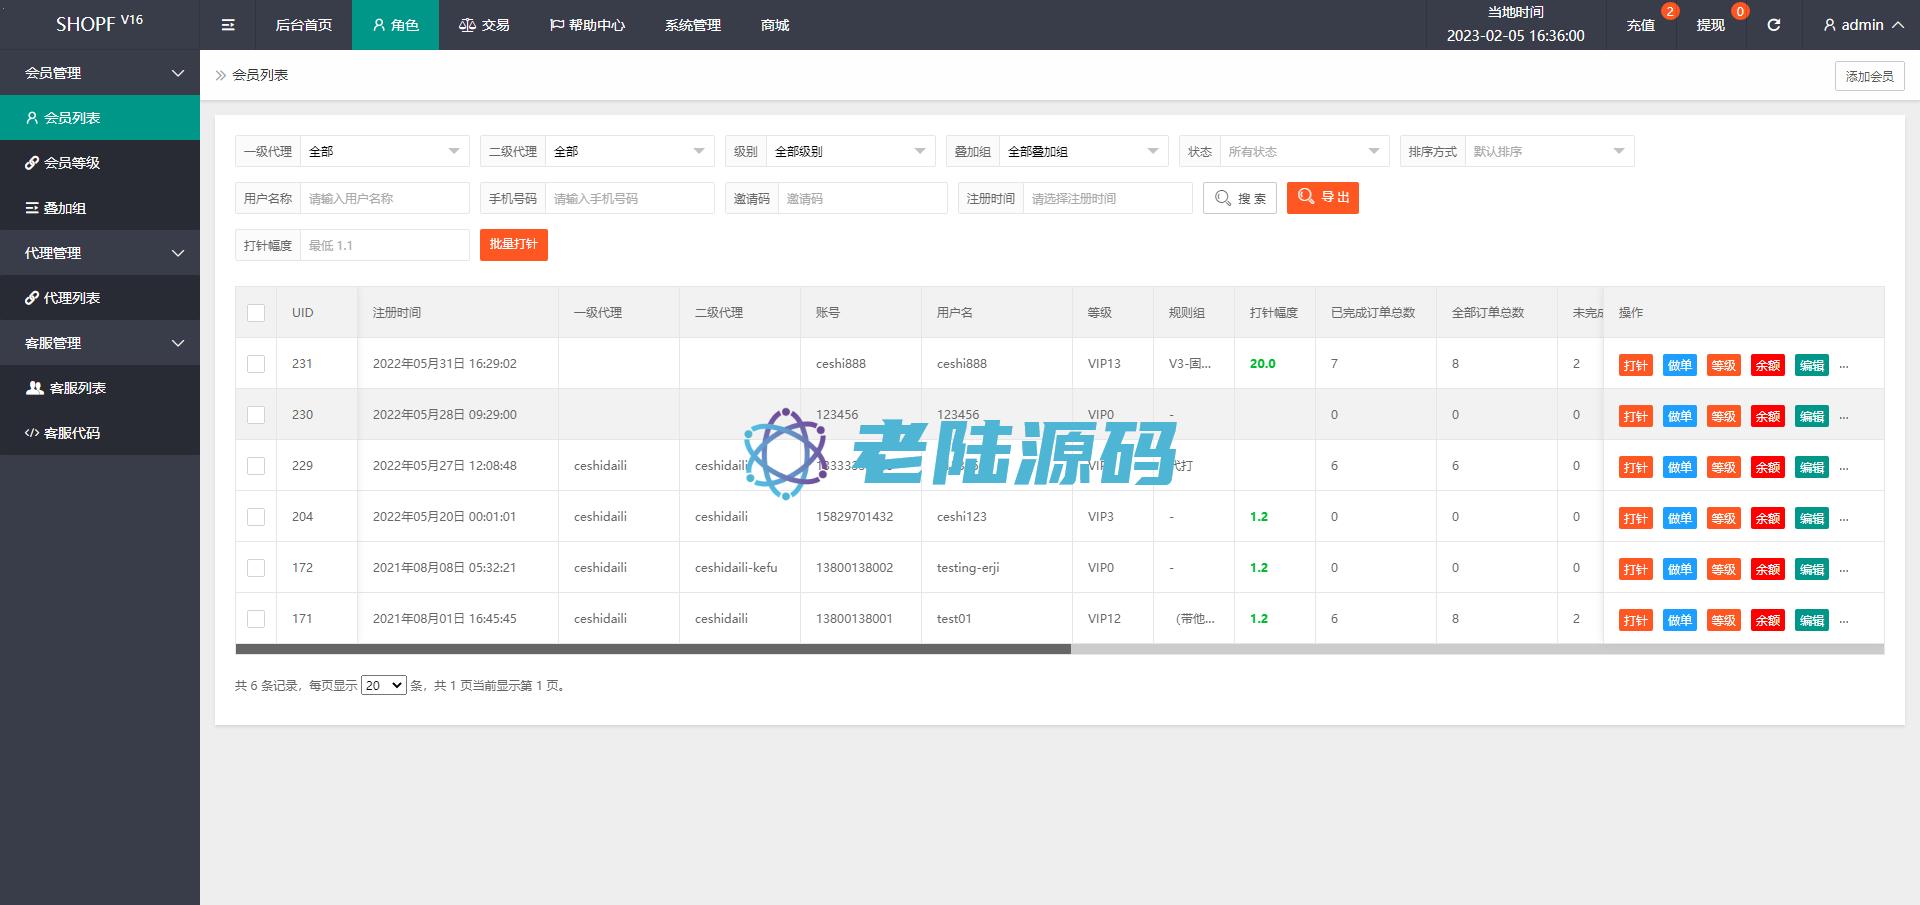Check the row checkbox for UID 231
The image size is (1920, 905).
(x=256, y=364)
